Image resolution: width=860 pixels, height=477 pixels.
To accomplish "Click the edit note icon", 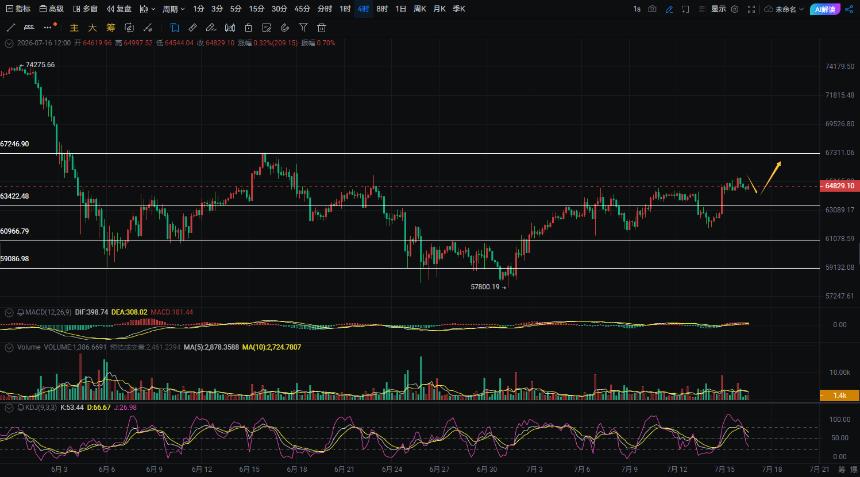I will point(267,27).
